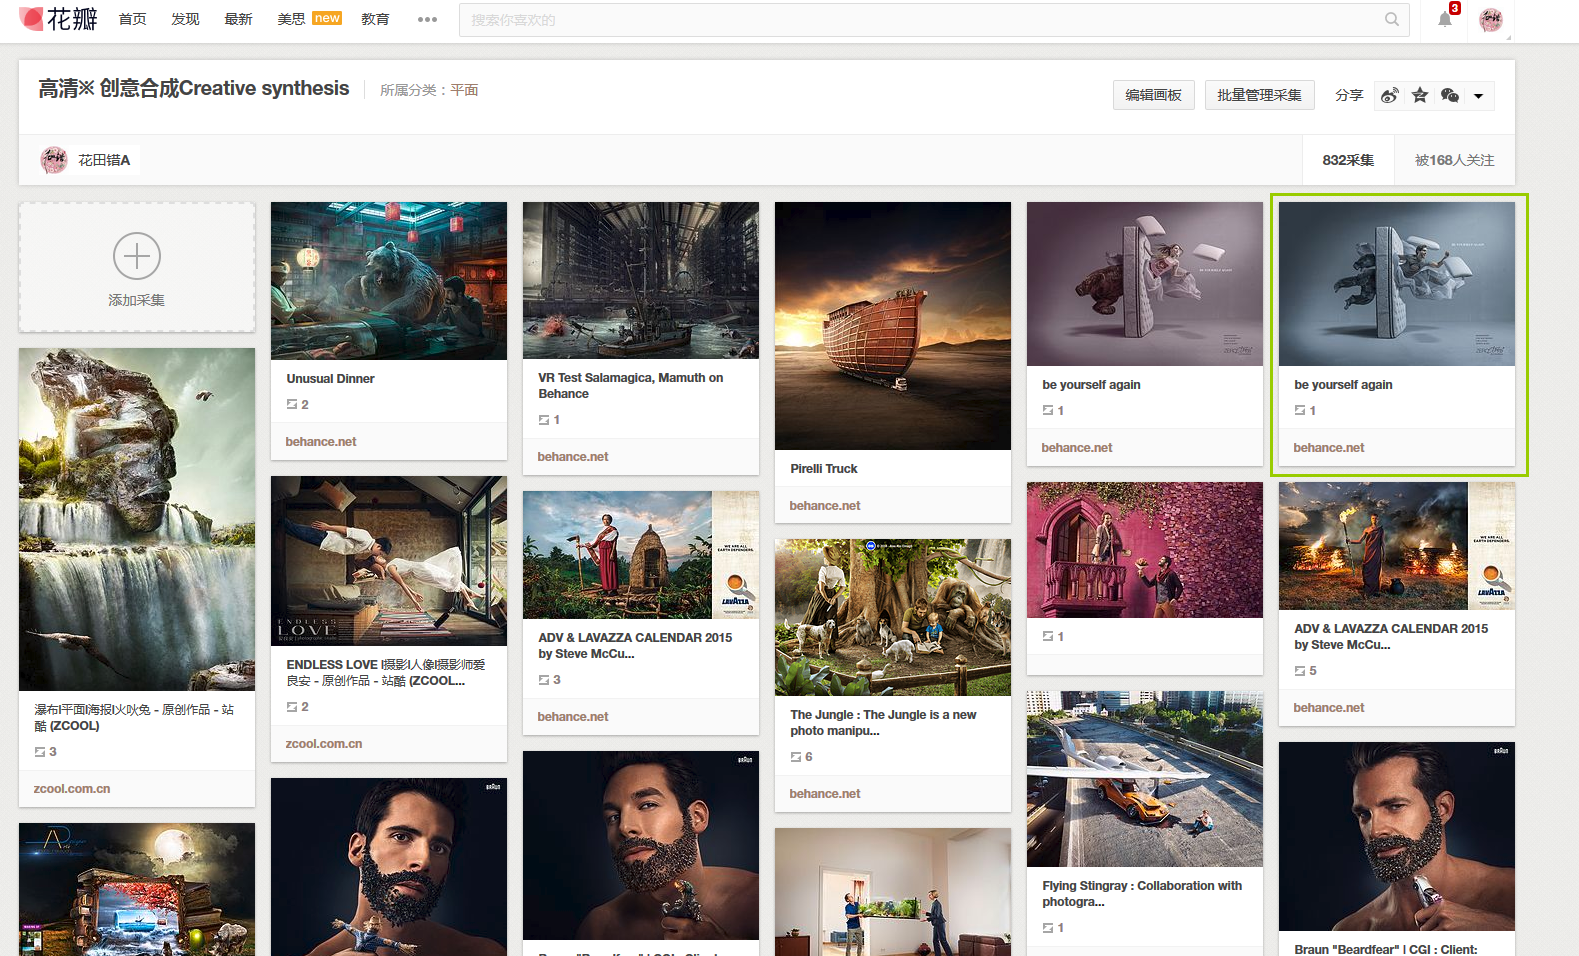Click the Unusual Dinner title text
This screenshot has height=956, width=1579.
click(x=330, y=379)
